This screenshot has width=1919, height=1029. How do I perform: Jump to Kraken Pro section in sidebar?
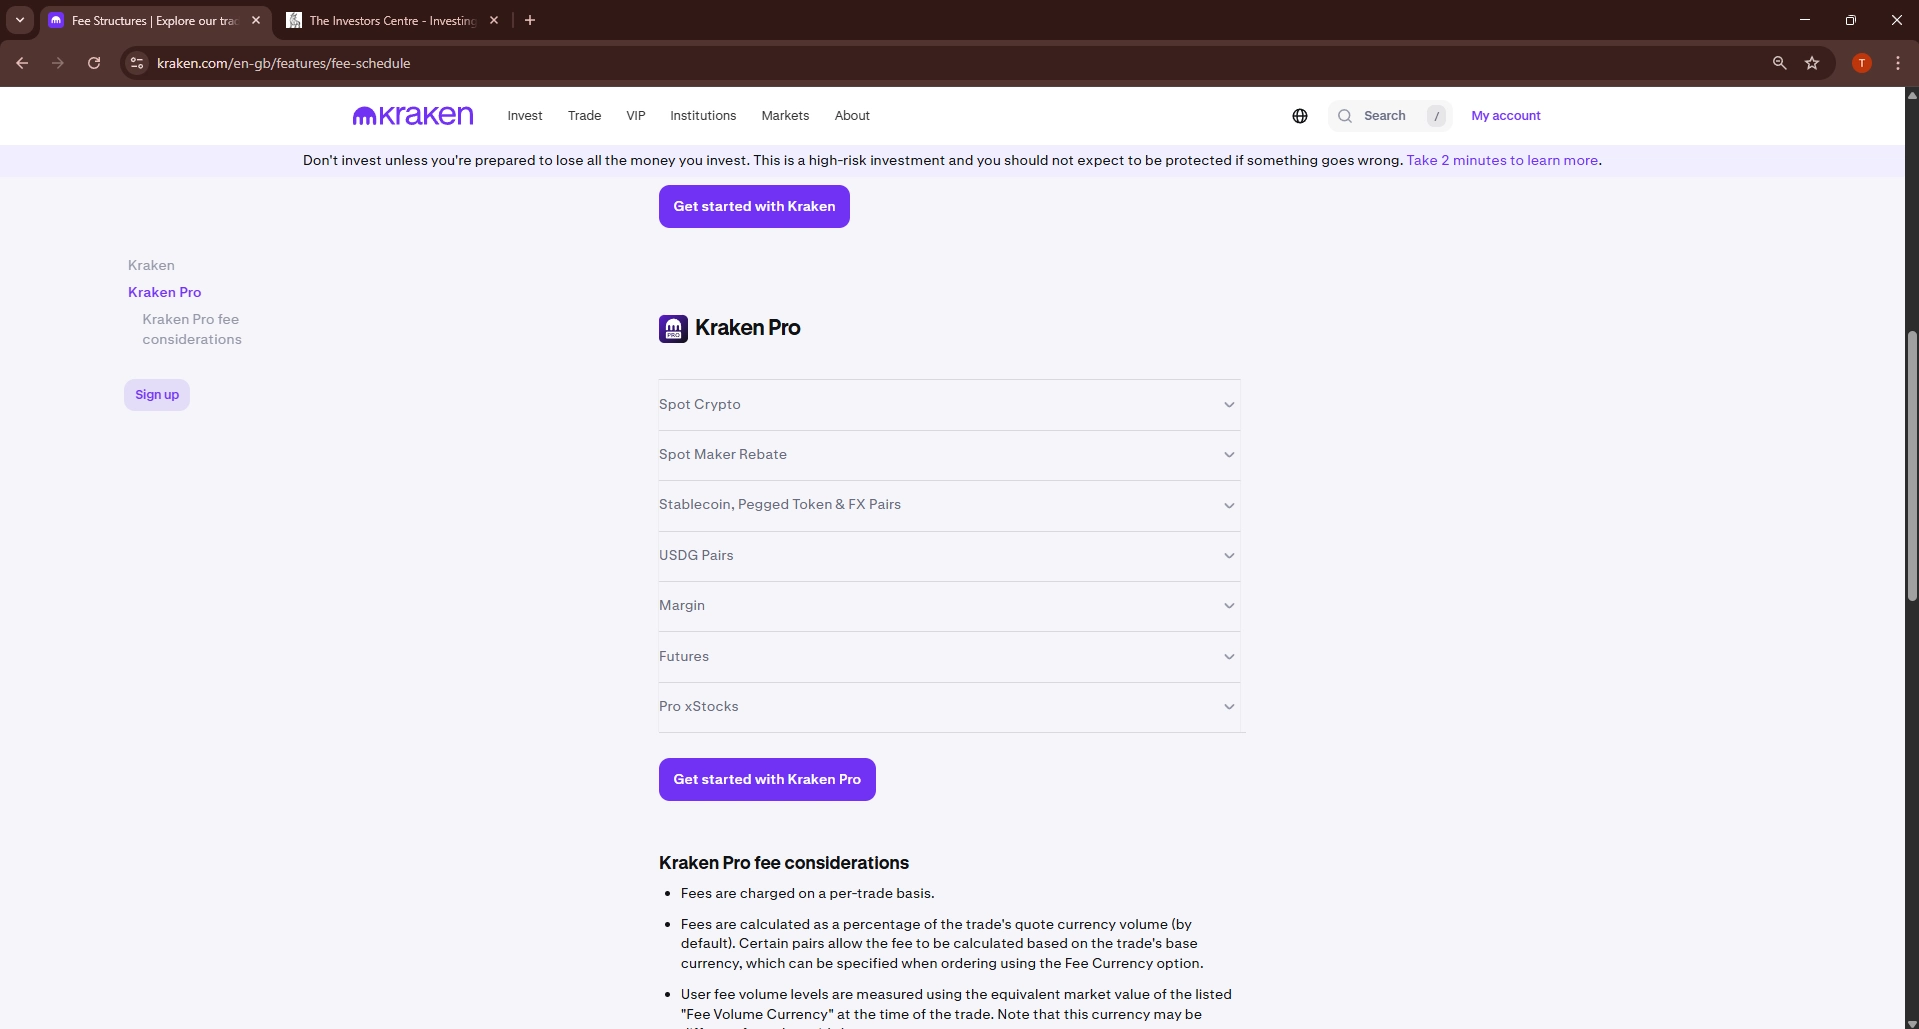165,292
